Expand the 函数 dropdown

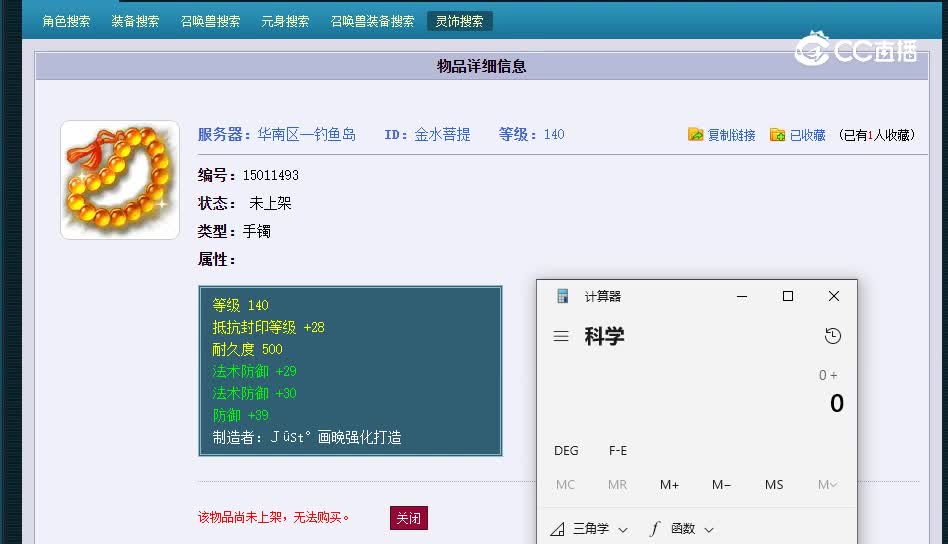709,529
